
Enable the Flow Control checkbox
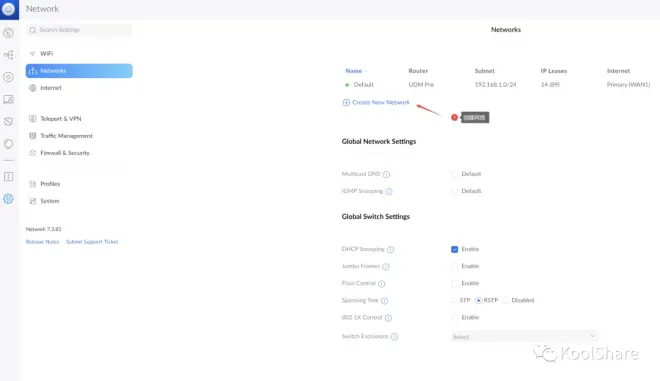[x=455, y=283]
